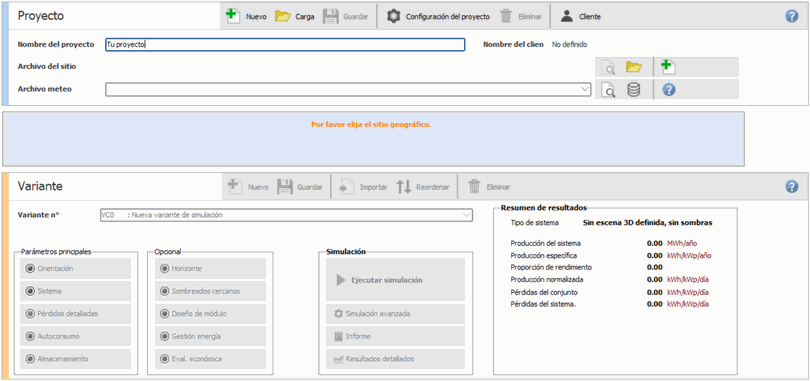The height and width of the screenshot is (381, 810).
Task: Click the 'MWh/año' unit text
Action: point(683,243)
